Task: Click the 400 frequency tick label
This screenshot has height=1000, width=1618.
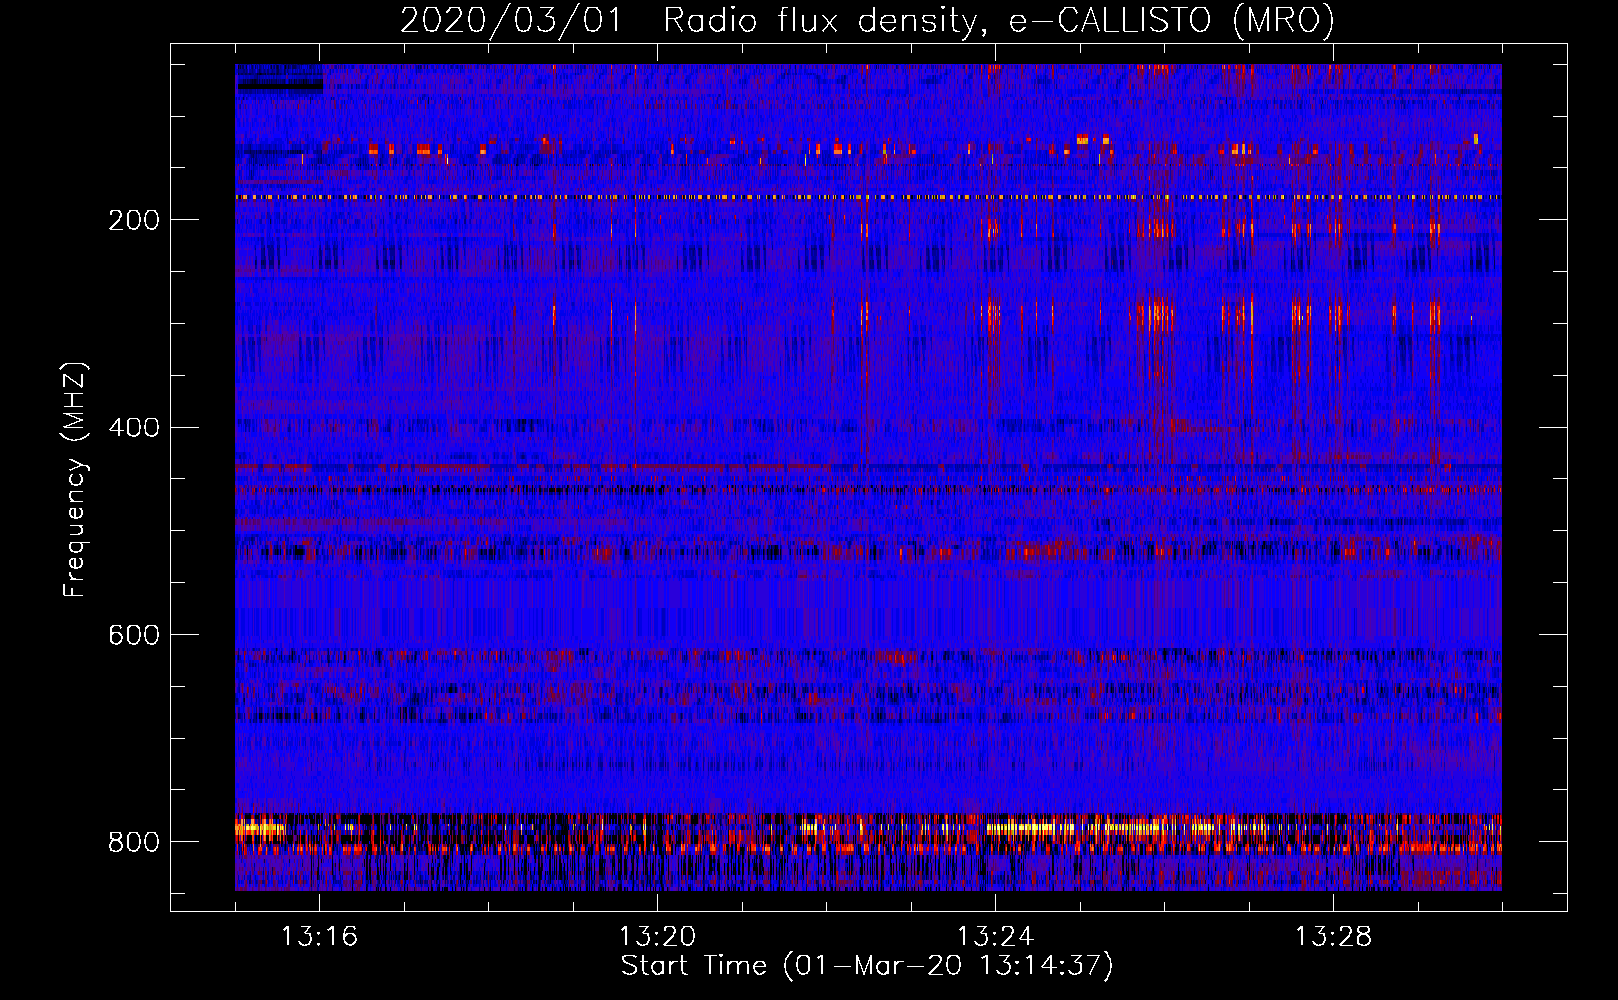Action: coord(134,428)
